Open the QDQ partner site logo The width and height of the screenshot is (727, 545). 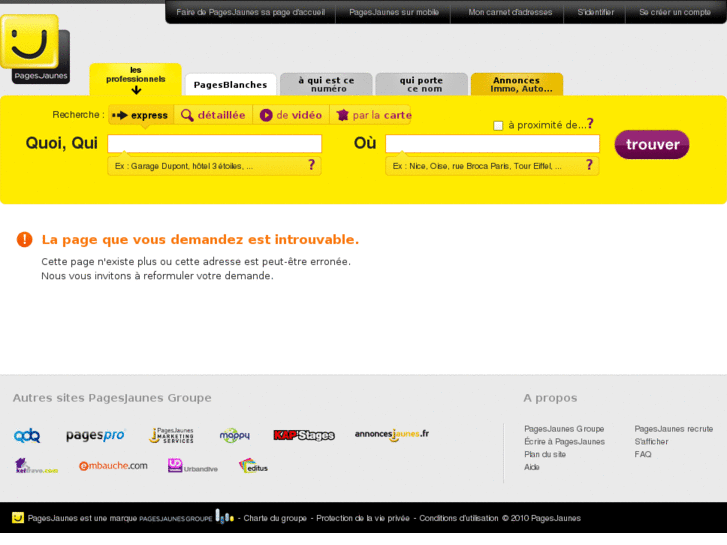coord(27,436)
